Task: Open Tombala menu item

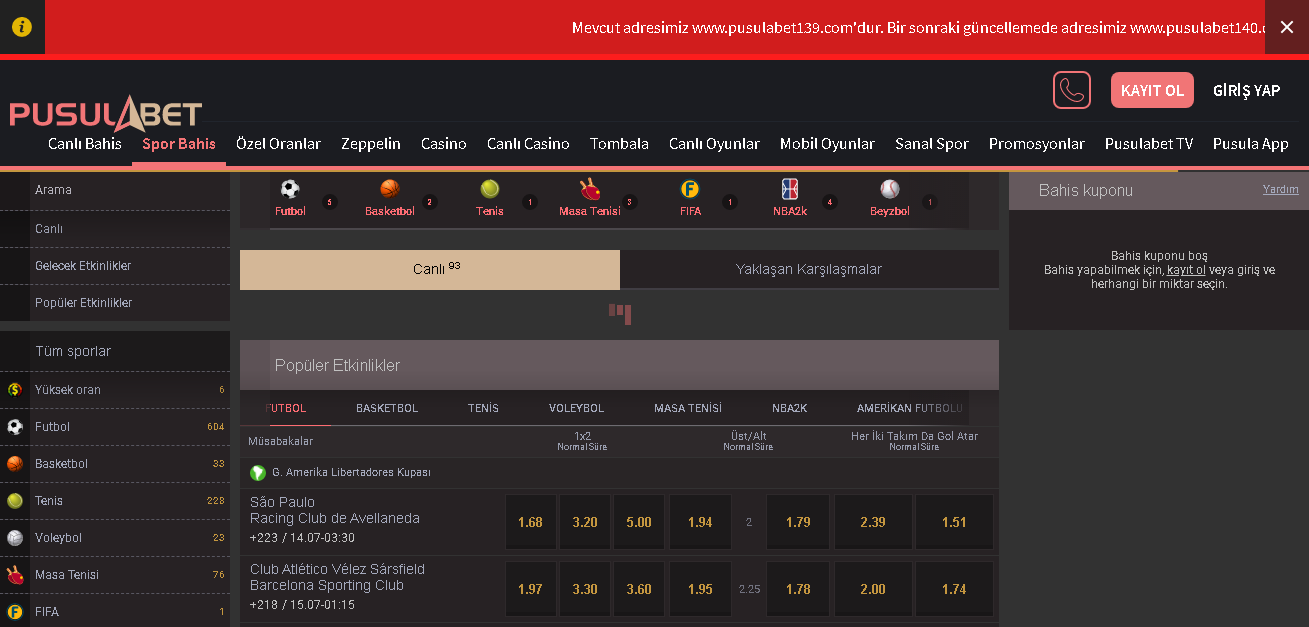Action: [x=619, y=144]
